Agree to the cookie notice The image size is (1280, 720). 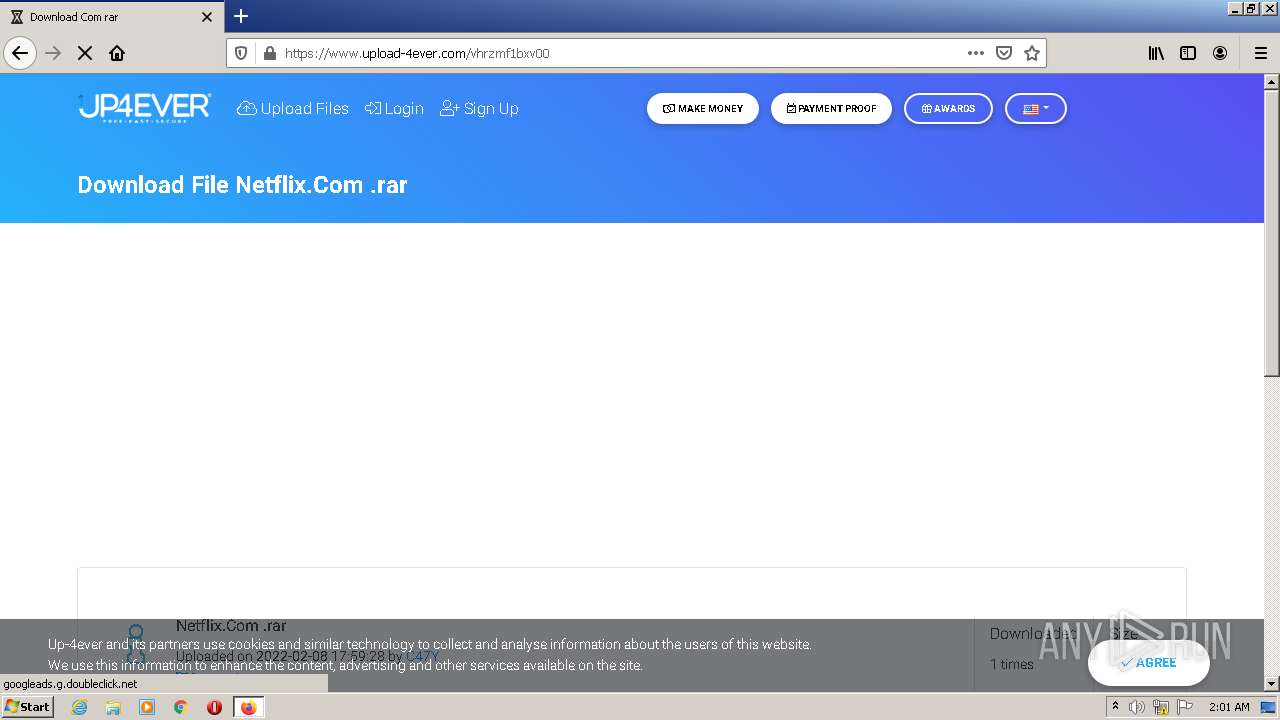(1148, 662)
